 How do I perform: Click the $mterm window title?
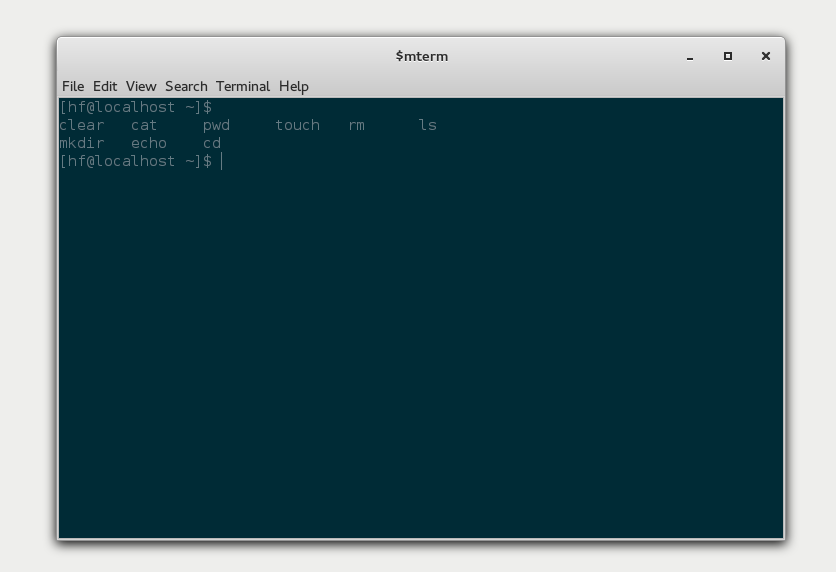tap(421, 56)
